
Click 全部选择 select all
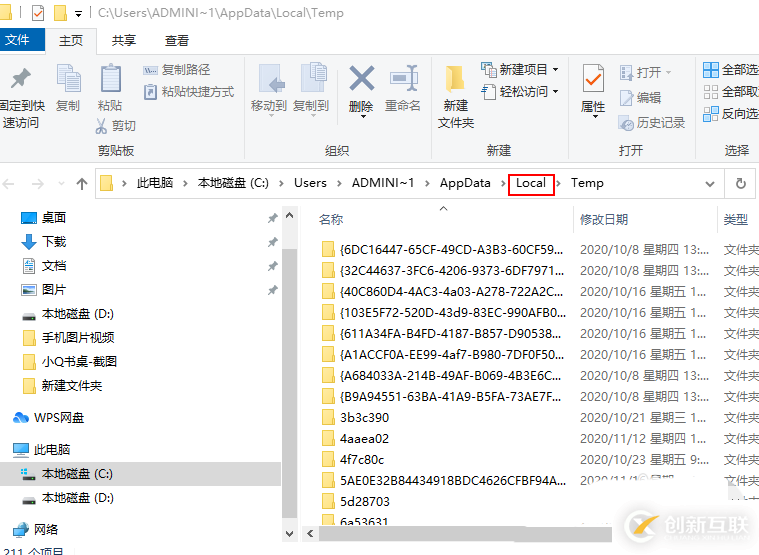[x=730, y=70]
